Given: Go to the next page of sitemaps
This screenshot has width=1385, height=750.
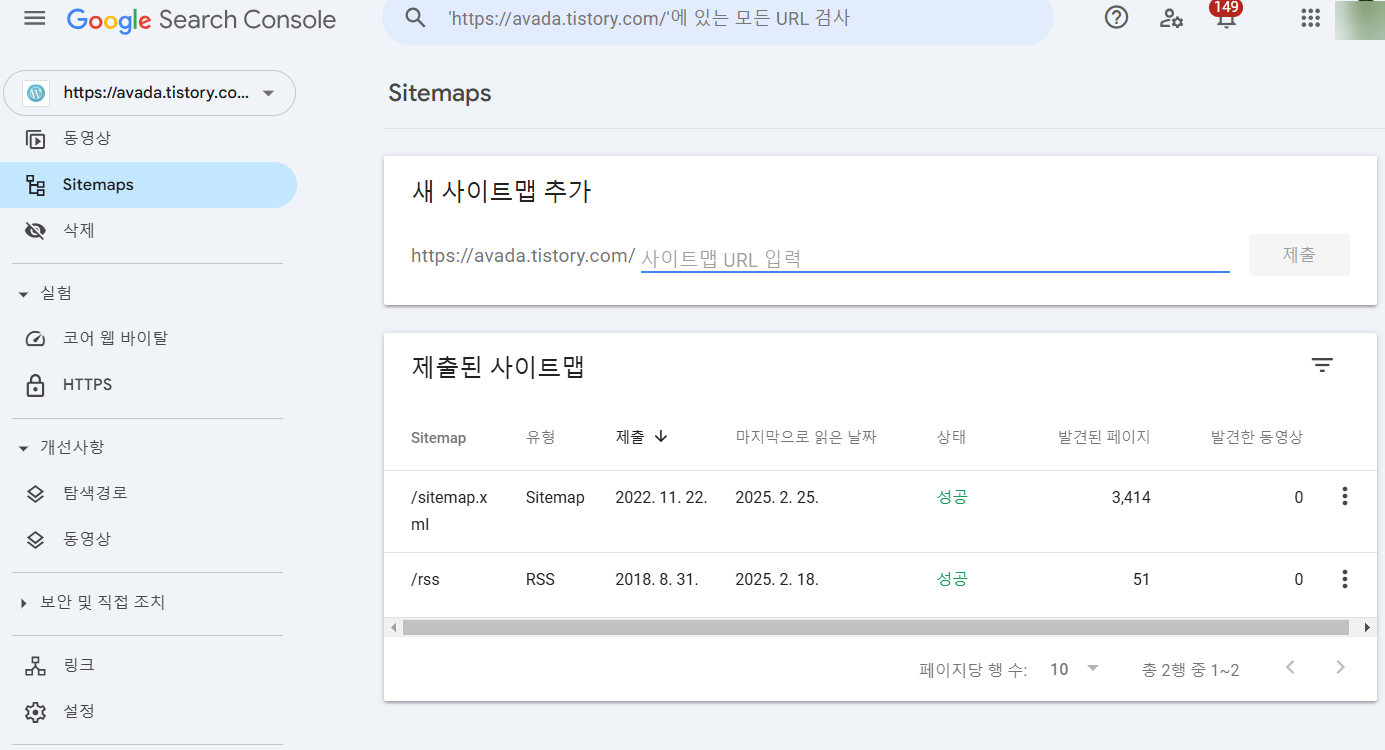Looking at the screenshot, I should pyautogui.click(x=1341, y=668).
